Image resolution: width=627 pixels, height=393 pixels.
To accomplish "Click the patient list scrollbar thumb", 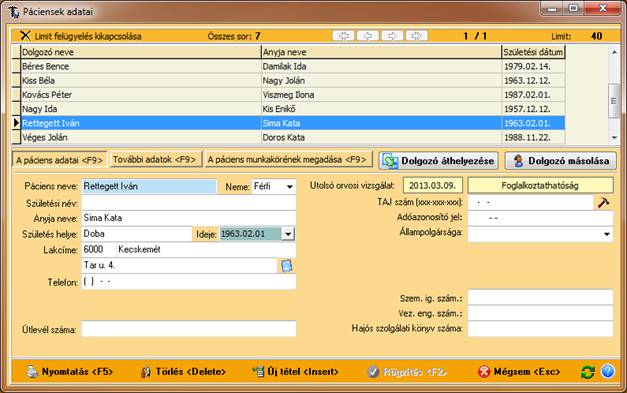I will pyautogui.click(x=614, y=101).
